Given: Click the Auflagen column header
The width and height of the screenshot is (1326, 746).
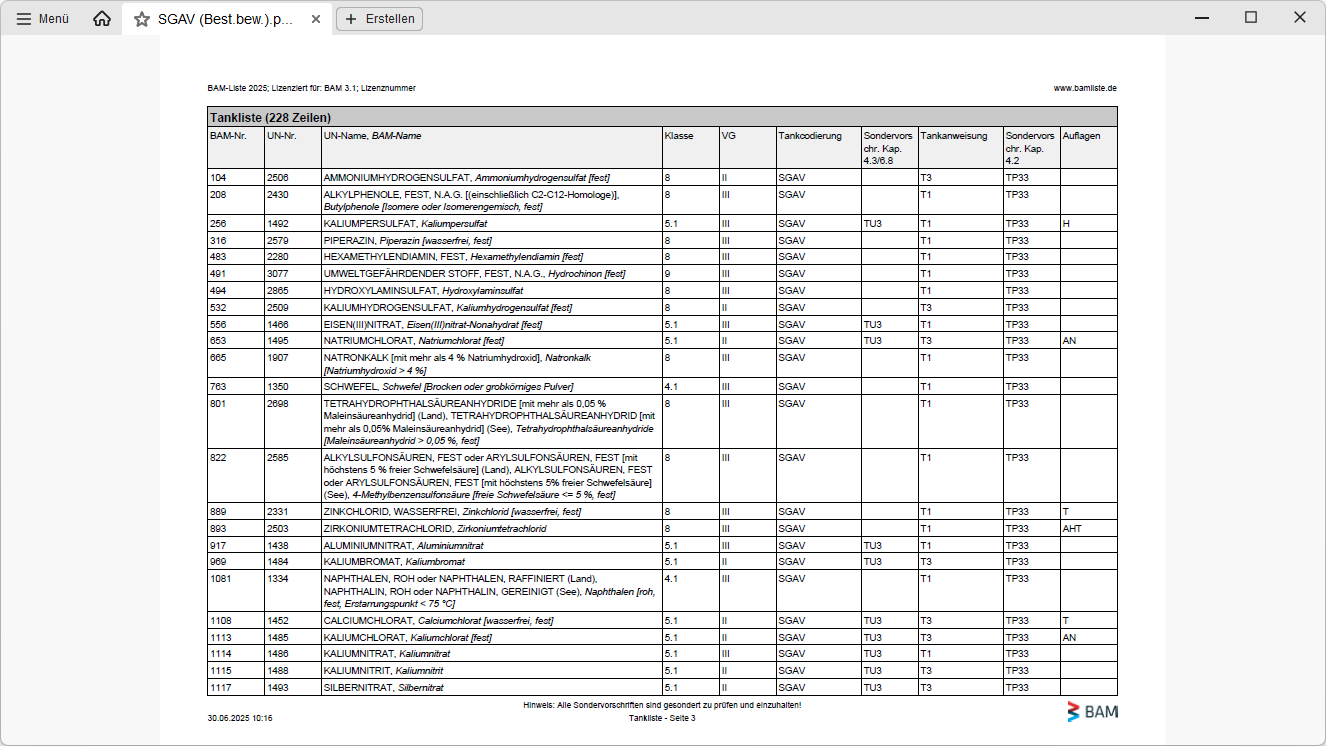Looking at the screenshot, I should 1080,136.
